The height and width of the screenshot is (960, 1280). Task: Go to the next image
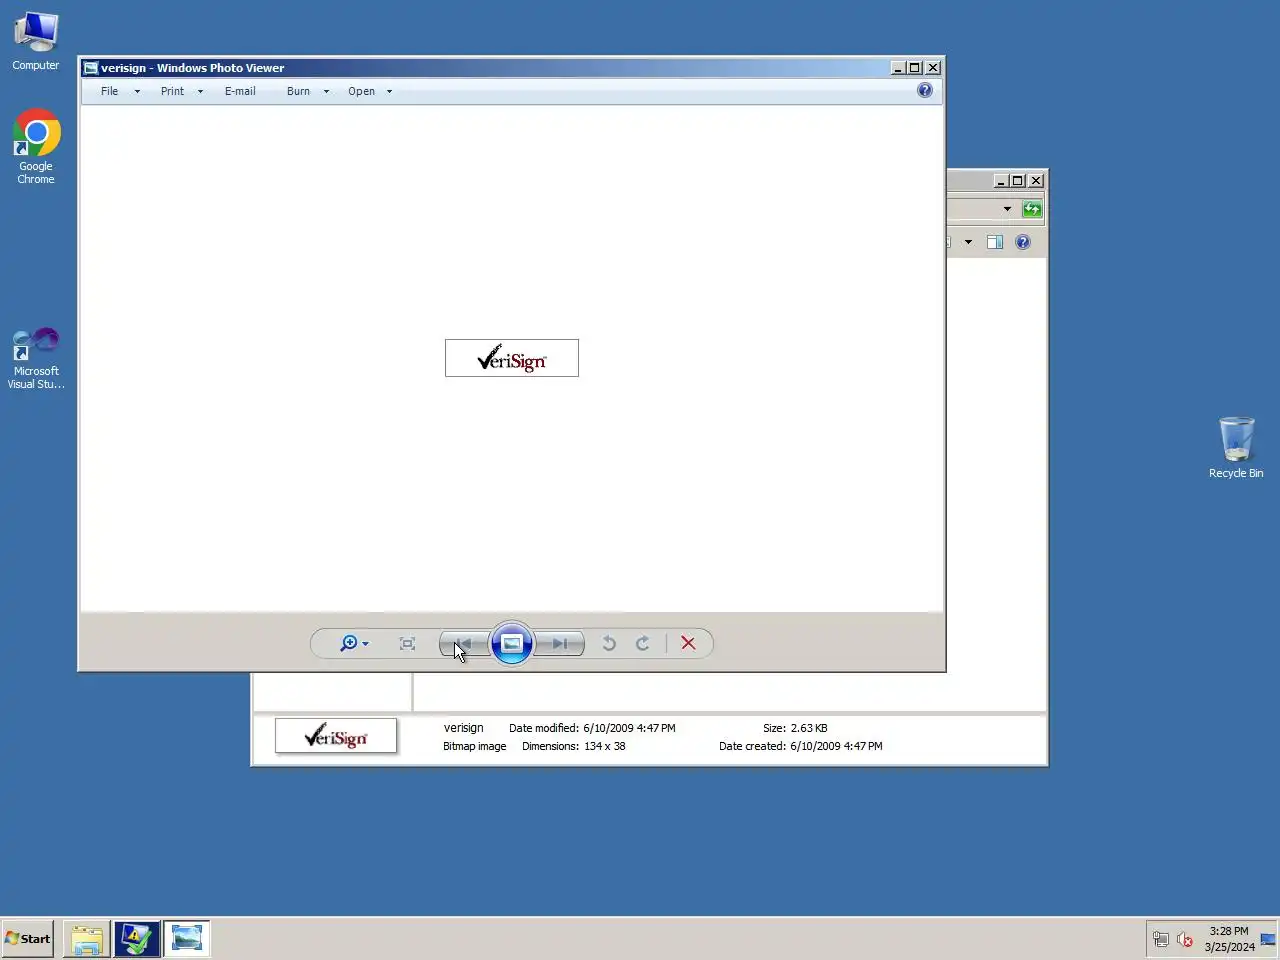click(559, 644)
